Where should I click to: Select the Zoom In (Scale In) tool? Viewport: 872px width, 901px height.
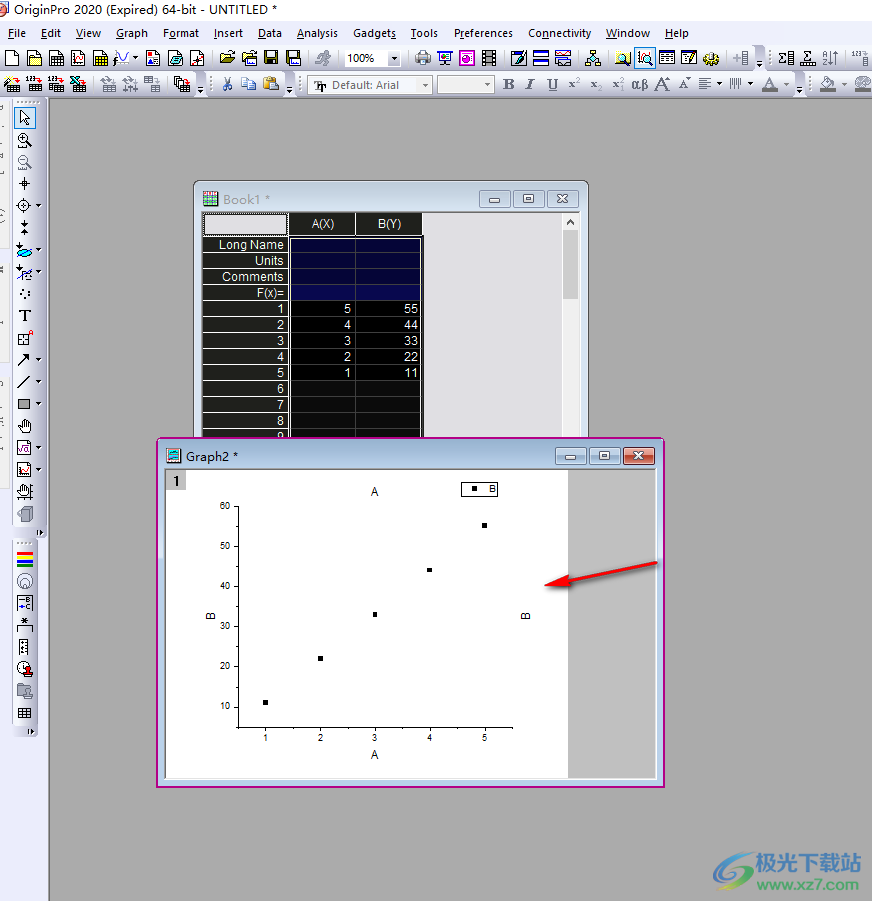[x=24, y=140]
